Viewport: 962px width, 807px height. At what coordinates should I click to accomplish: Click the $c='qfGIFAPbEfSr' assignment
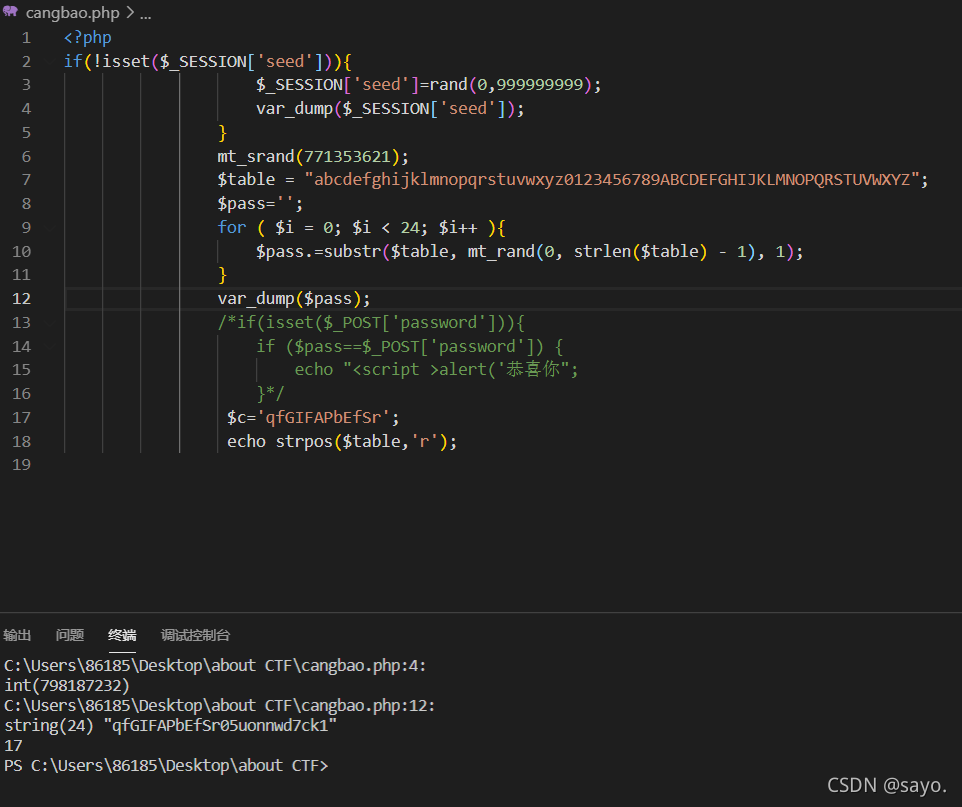click(x=313, y=418)
